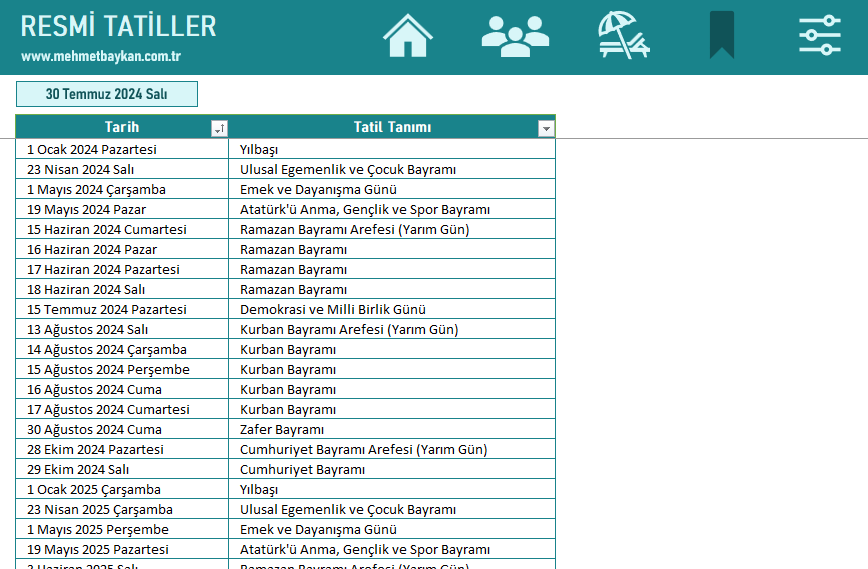Open the Tatil Tanımı filter dropdown
The width and height of the screenshot is (868, 569).
click(546, 128)
